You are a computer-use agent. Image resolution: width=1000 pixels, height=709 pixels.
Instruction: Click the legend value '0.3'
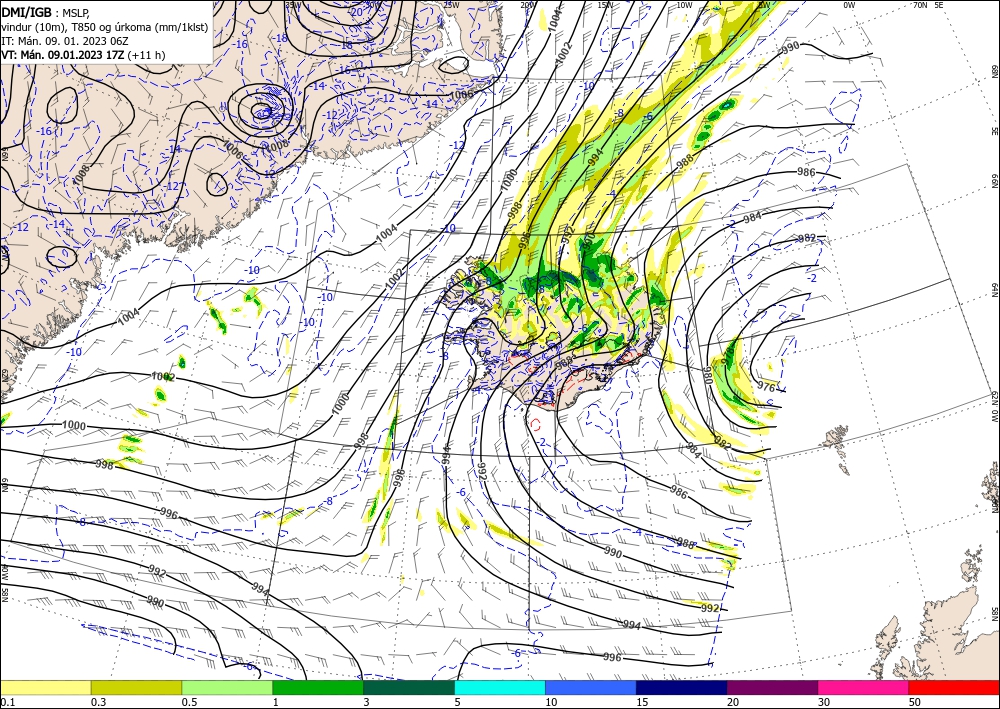click(x=98, y=702)
